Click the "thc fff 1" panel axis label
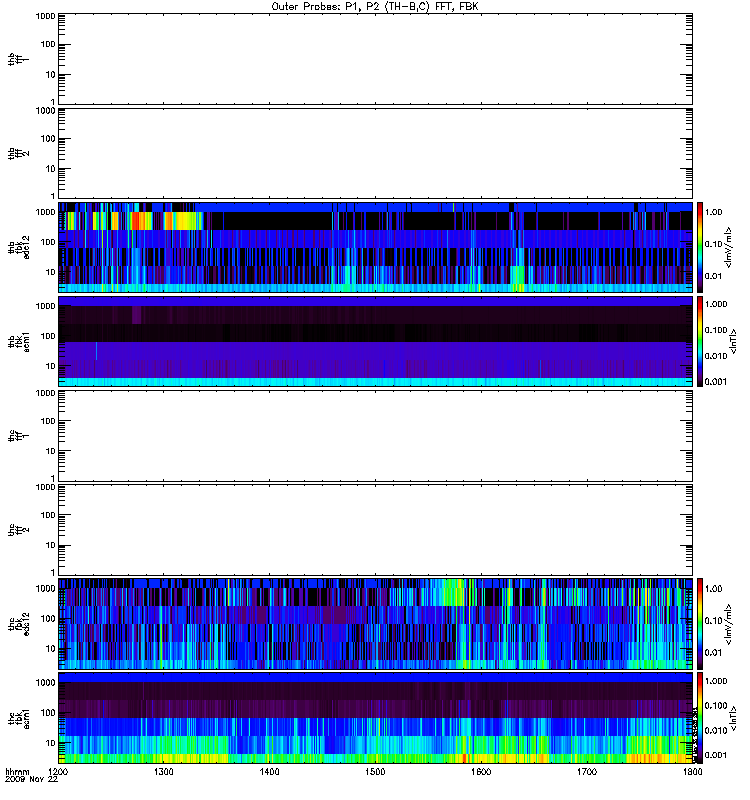The image size is (750, 800). click(18, 436)
